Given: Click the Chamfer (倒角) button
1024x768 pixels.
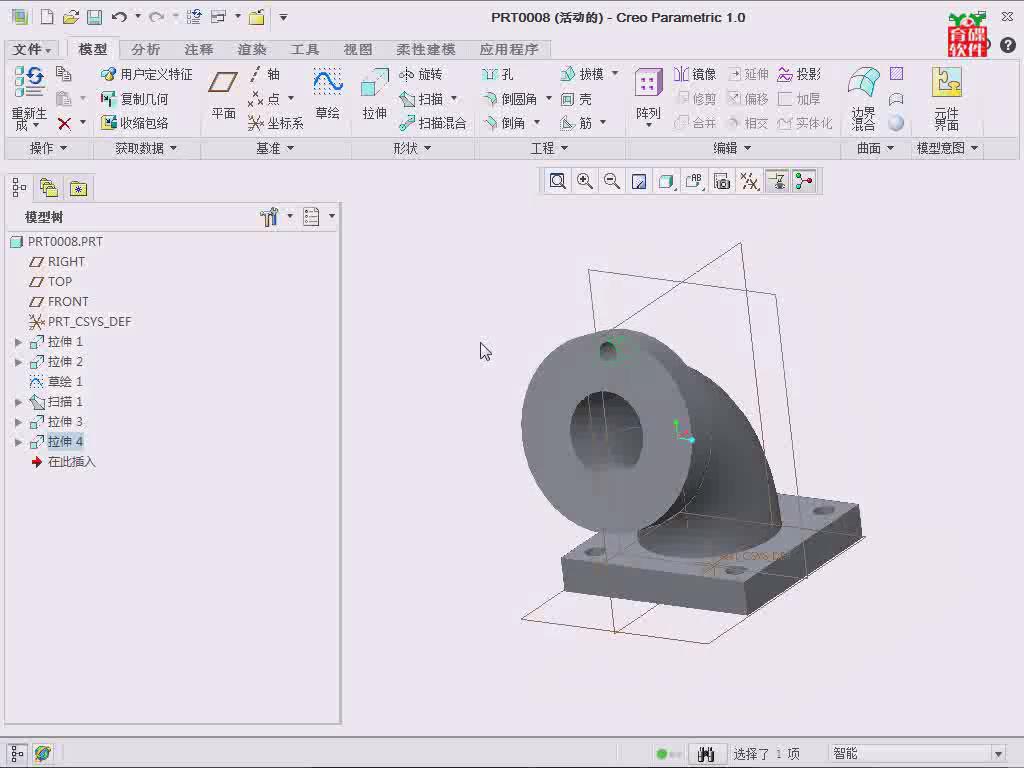Looking at the screenshot, I should (x=504, y=123).
